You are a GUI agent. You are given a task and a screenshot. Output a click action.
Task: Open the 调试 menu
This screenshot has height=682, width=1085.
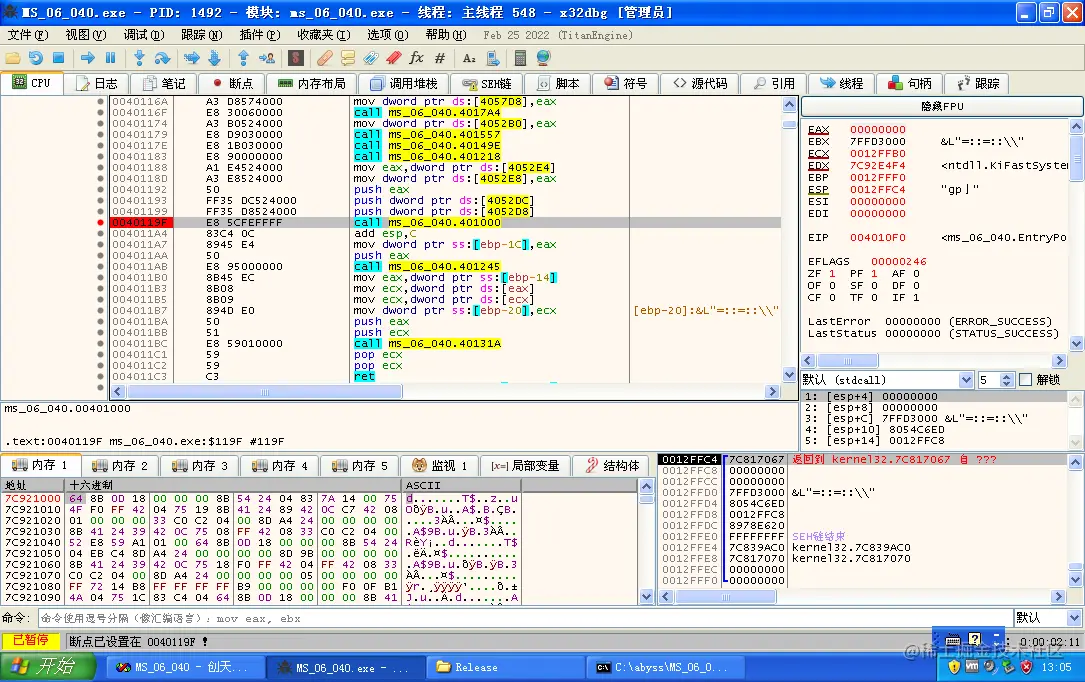[x=144, y=35]
